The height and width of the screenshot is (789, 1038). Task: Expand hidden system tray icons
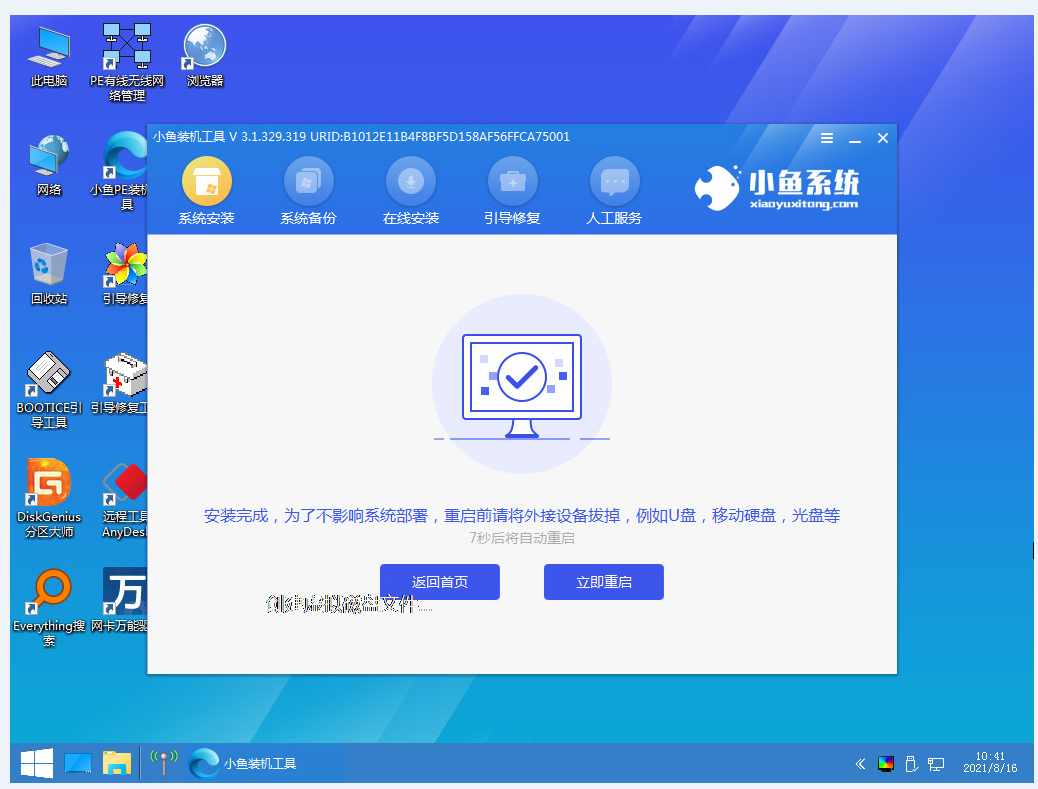859,764
